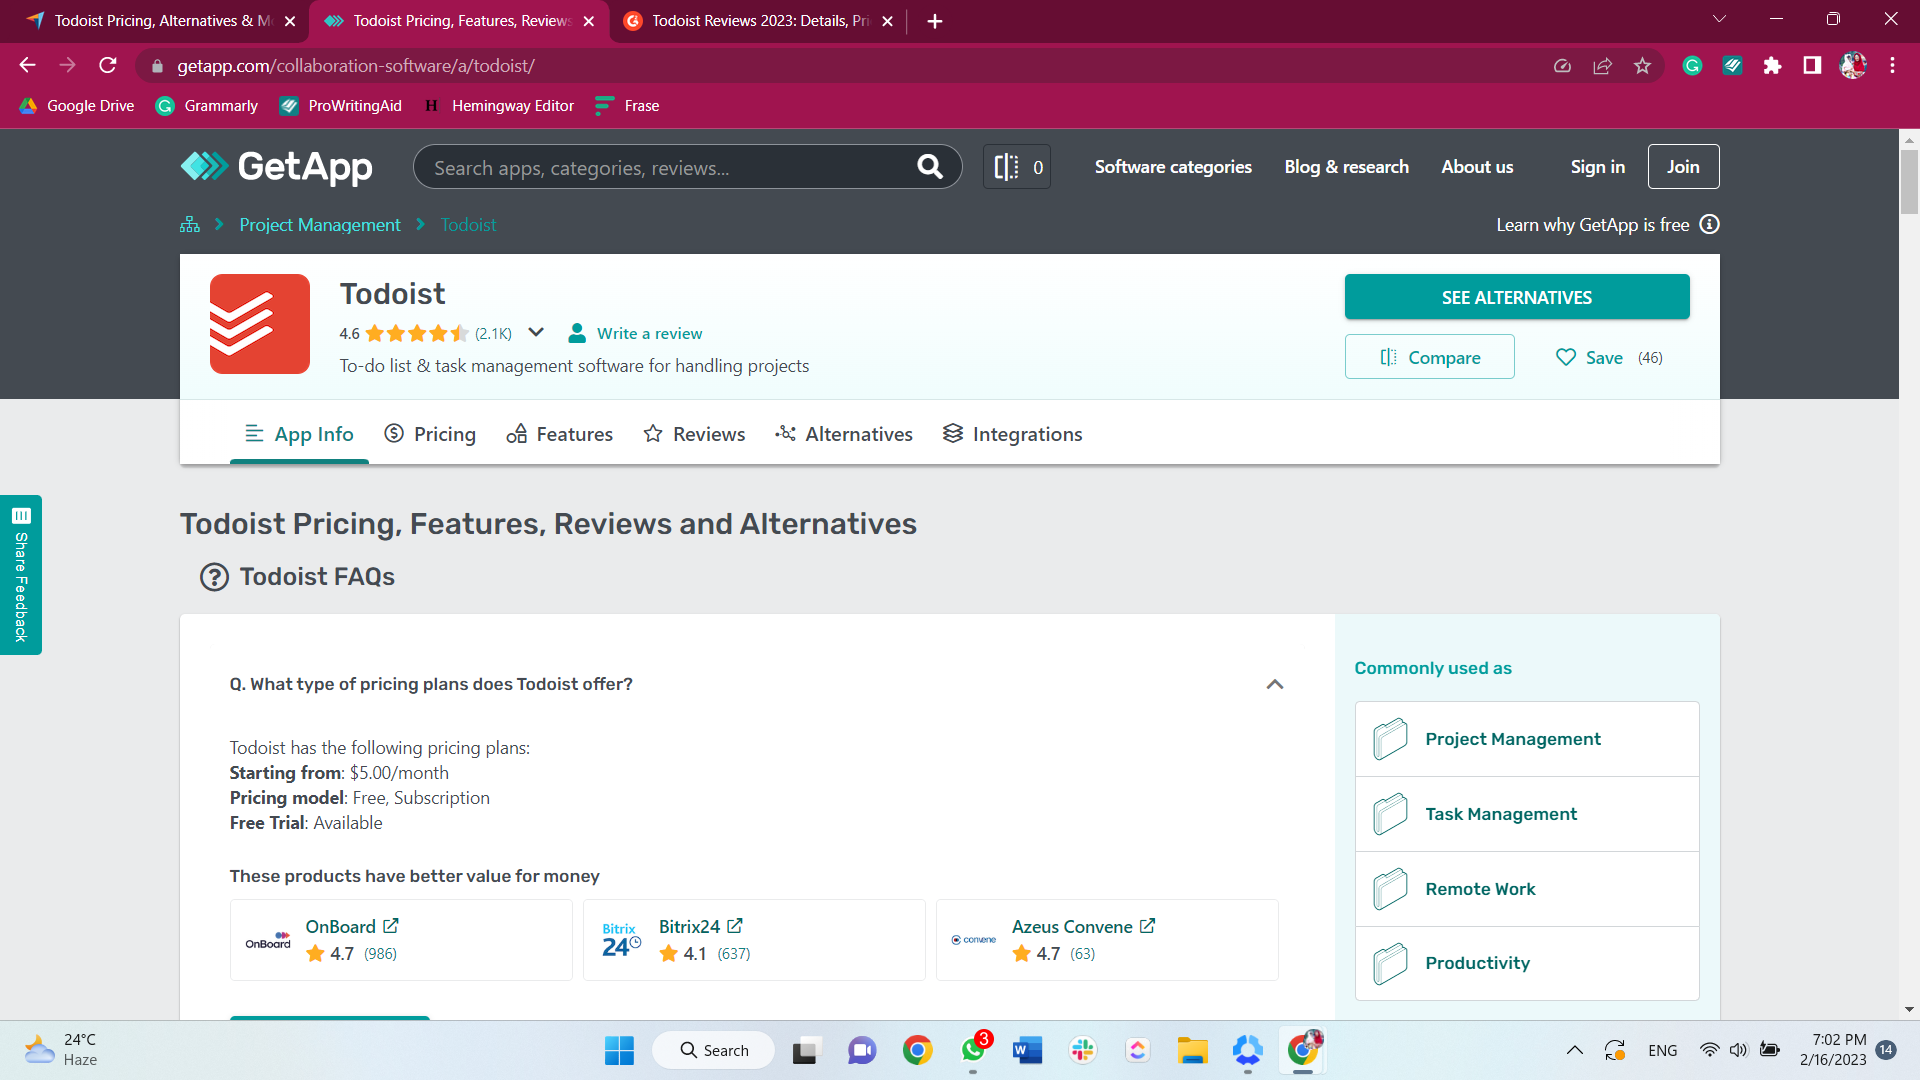
Task: Open the Share Feedback side panel
Action: click(x=21, y=575)
